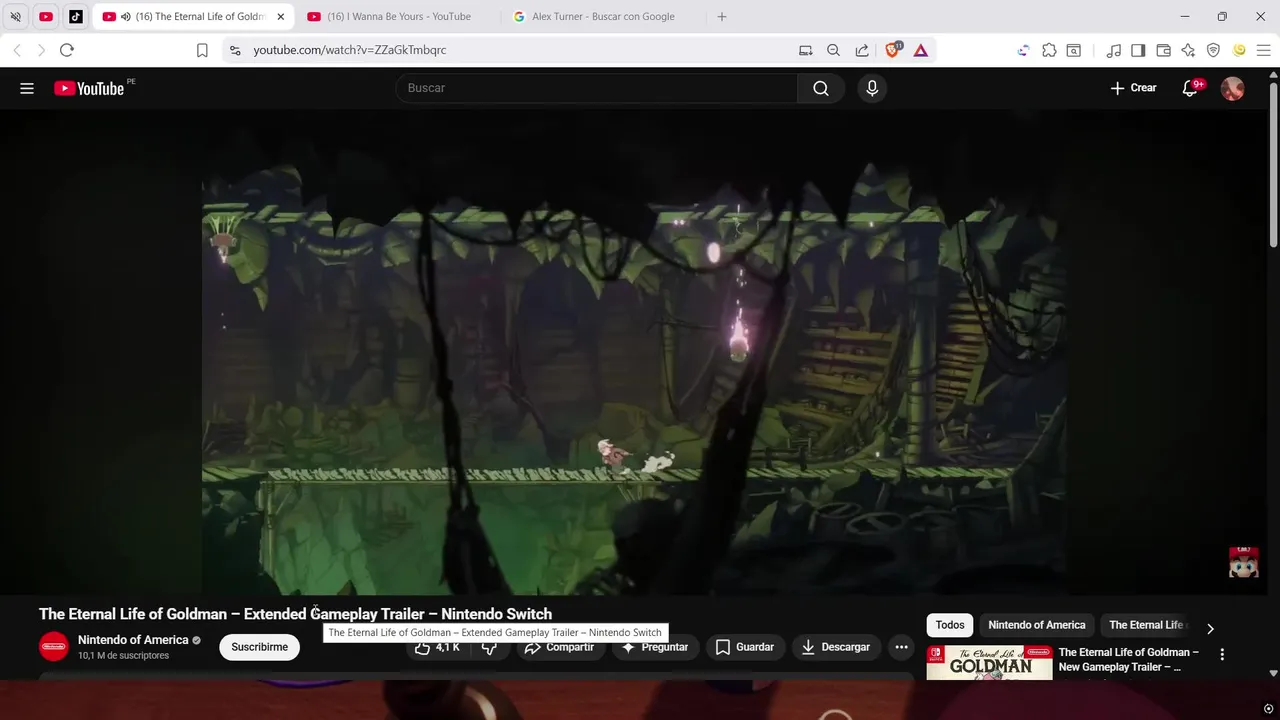Open the Nintendo of America channel avatar
The height and width of the screenshot is (720, 1280).
tap(54, 647)
